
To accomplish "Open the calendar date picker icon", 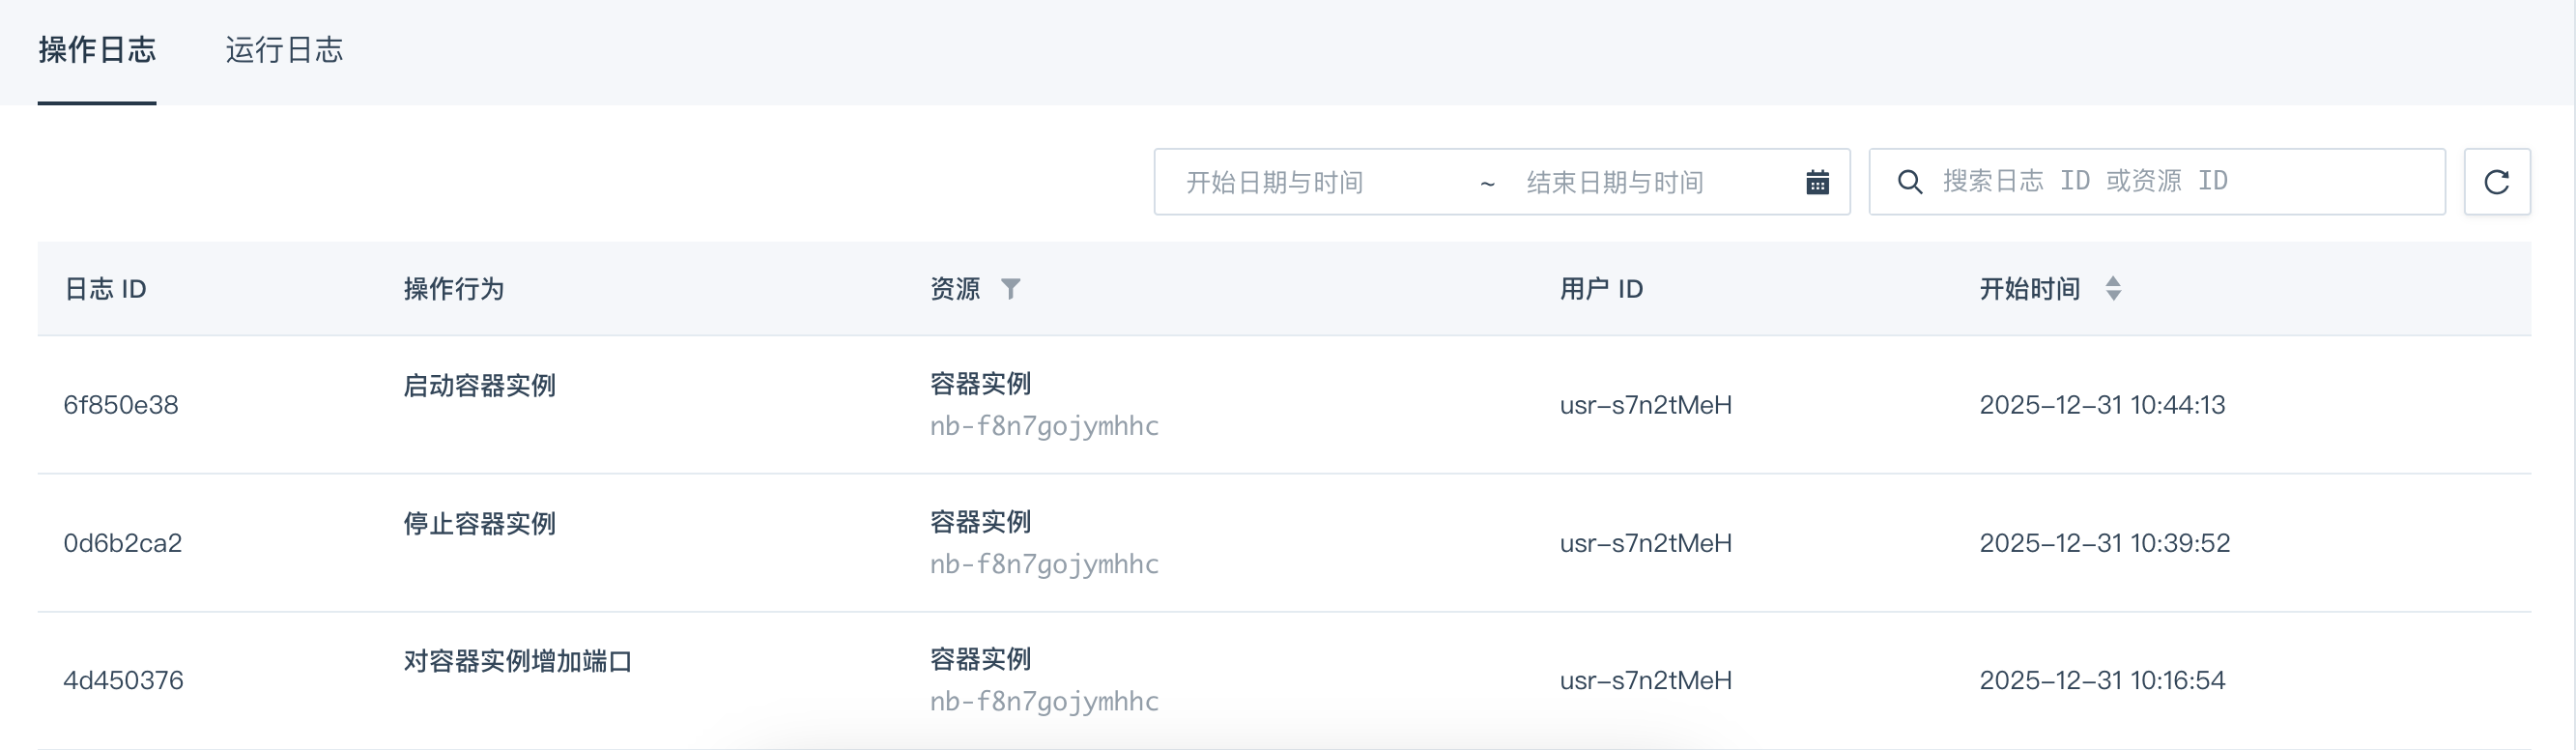I will point(1817,182).
